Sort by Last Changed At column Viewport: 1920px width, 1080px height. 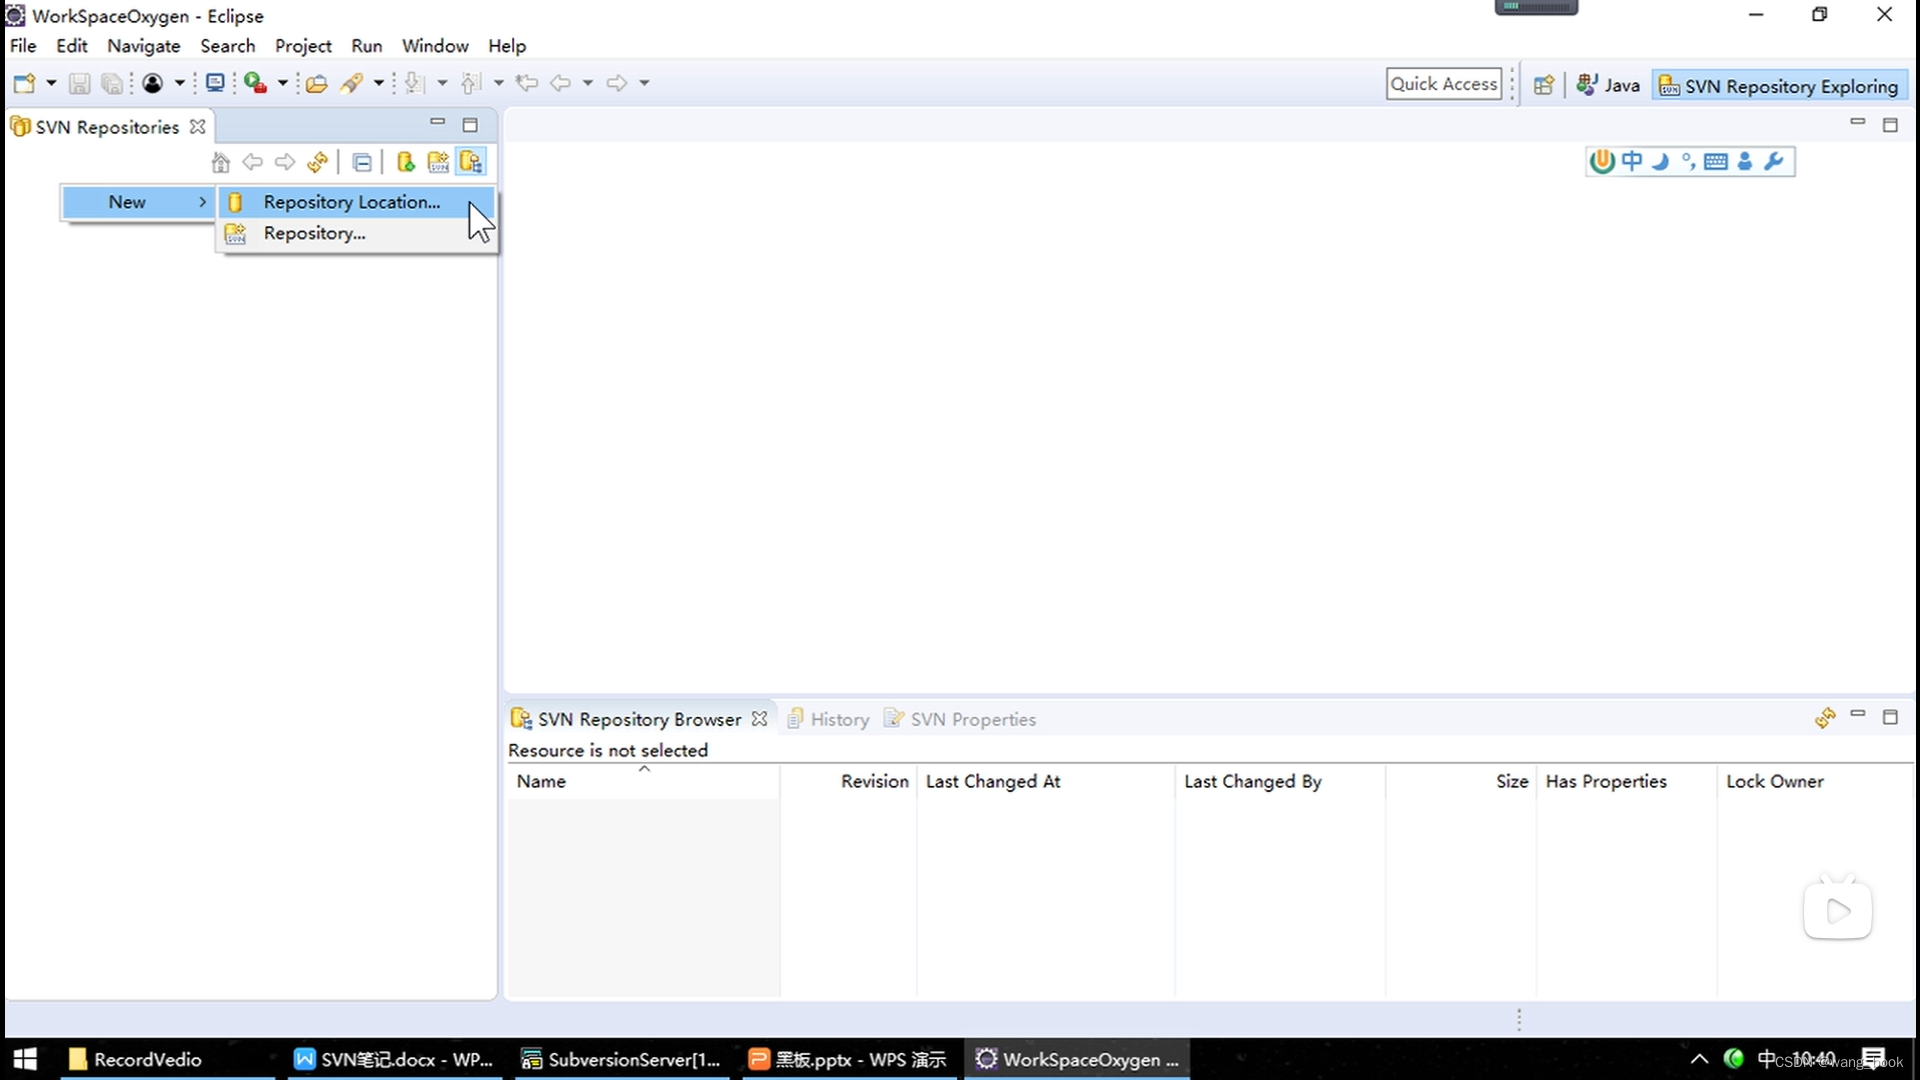tap(1045, 781)
